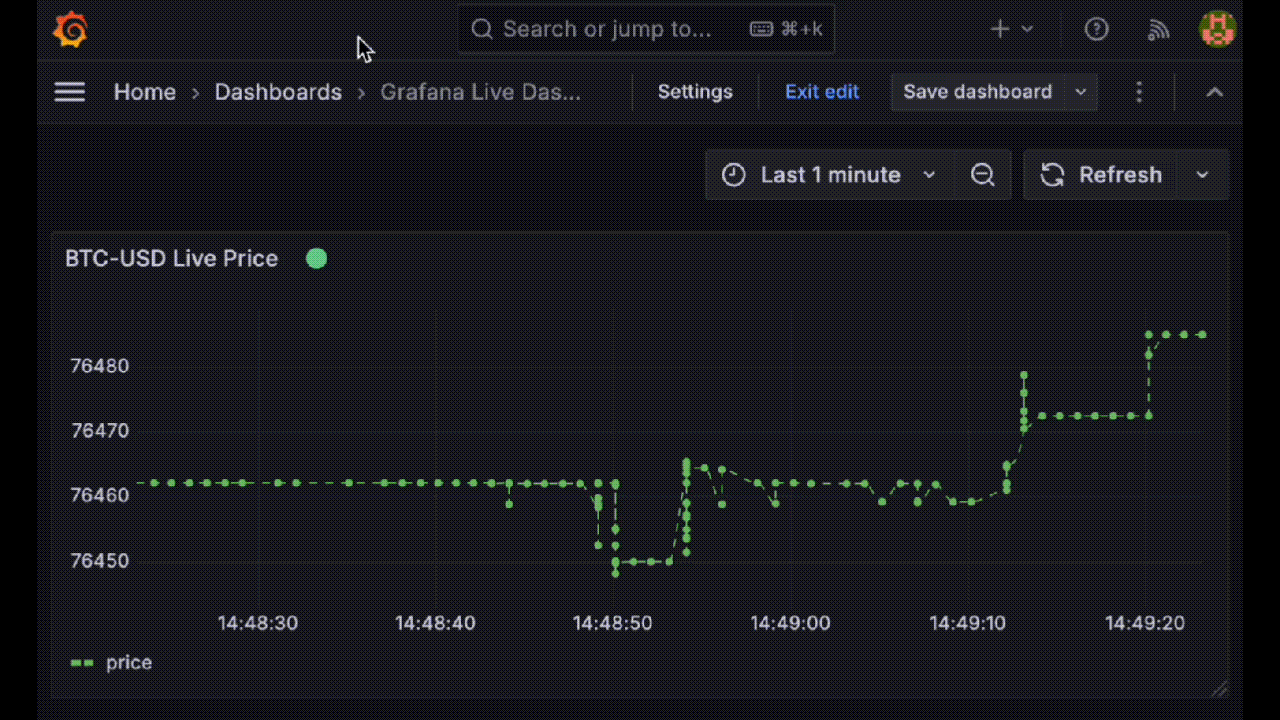Open the Settings menu item
The width and height of the screenshot is (1280, 720).
[695, 91]
